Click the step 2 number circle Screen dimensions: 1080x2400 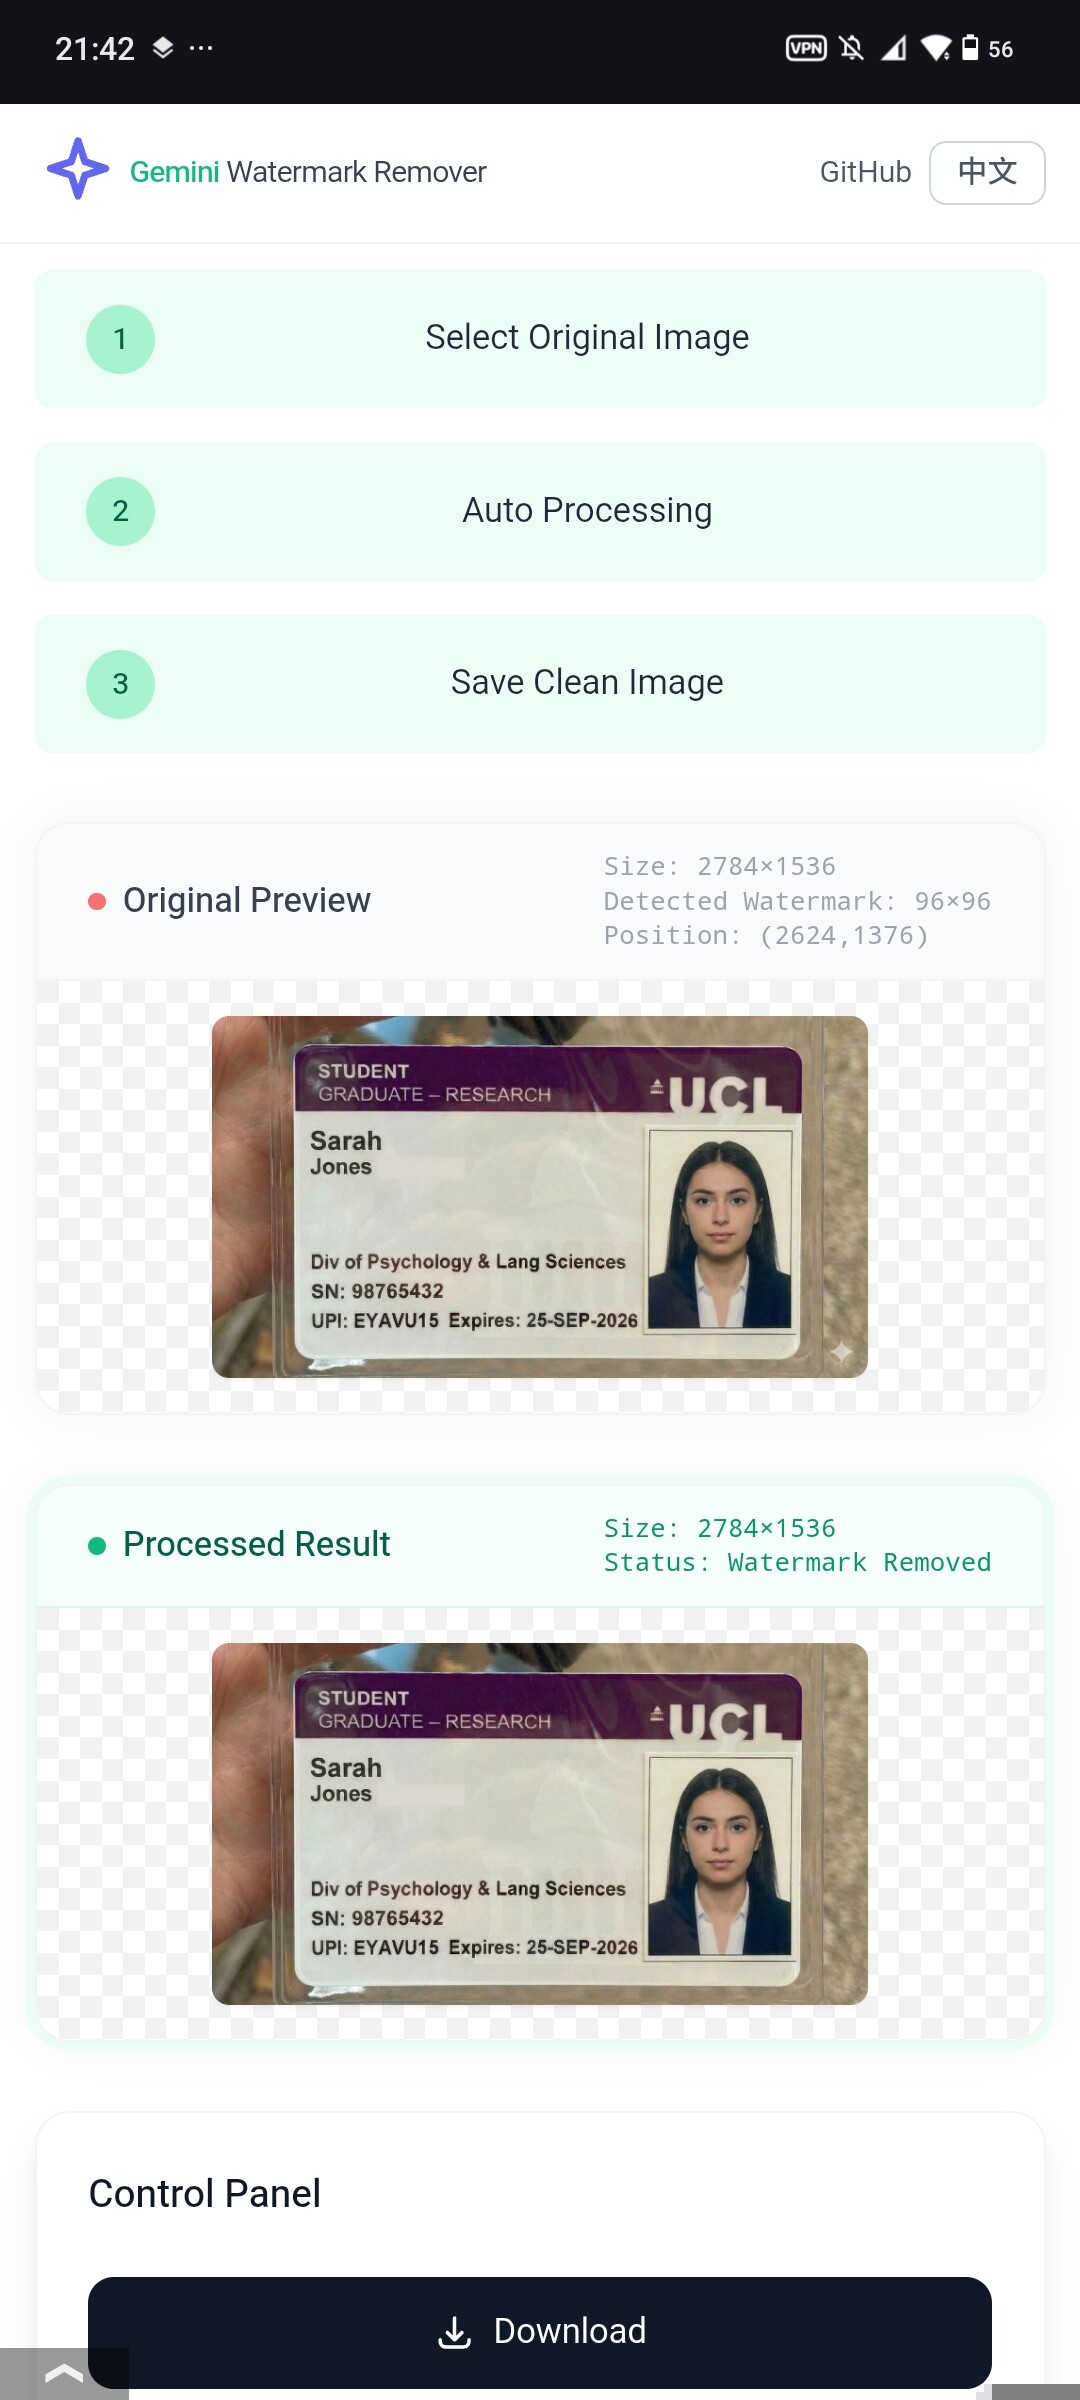point(120,511)
